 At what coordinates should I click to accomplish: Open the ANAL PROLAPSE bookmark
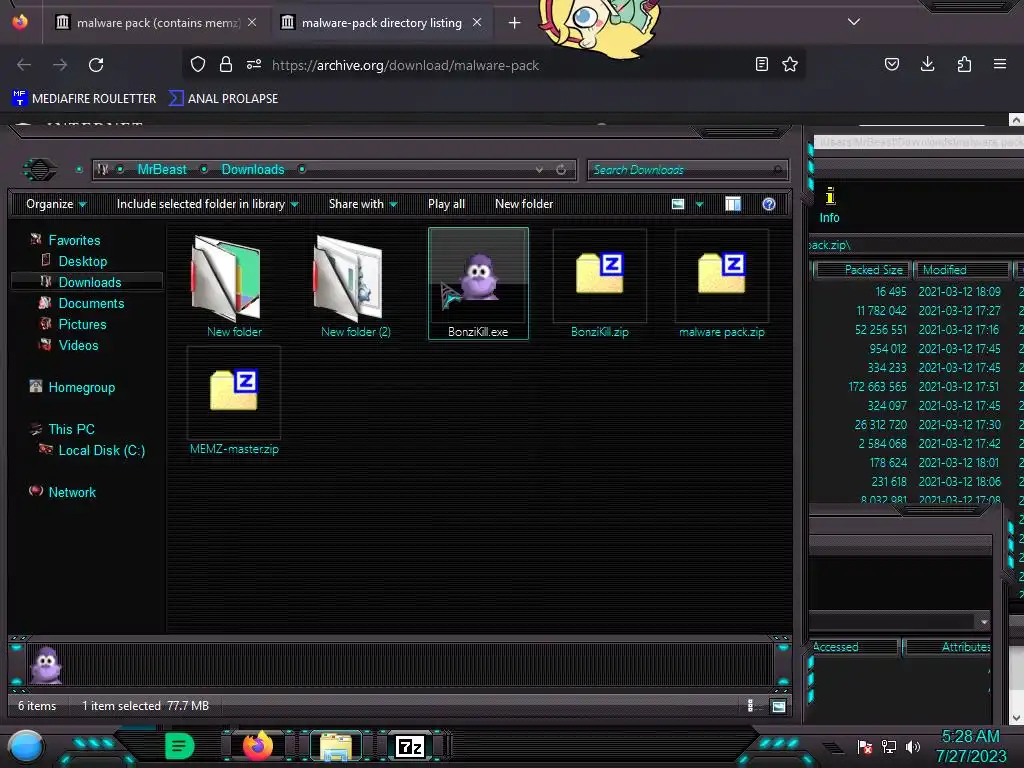223,99
